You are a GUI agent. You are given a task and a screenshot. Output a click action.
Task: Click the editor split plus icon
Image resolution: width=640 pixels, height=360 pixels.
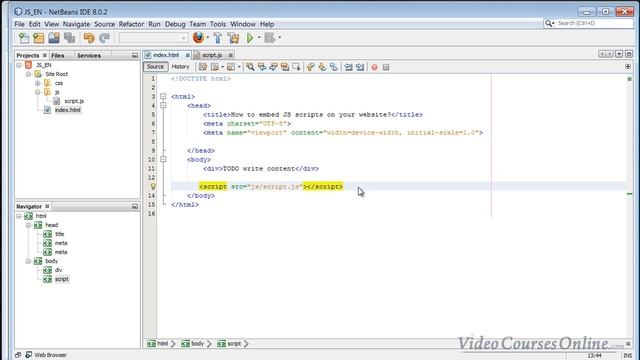tap(628, 67)
